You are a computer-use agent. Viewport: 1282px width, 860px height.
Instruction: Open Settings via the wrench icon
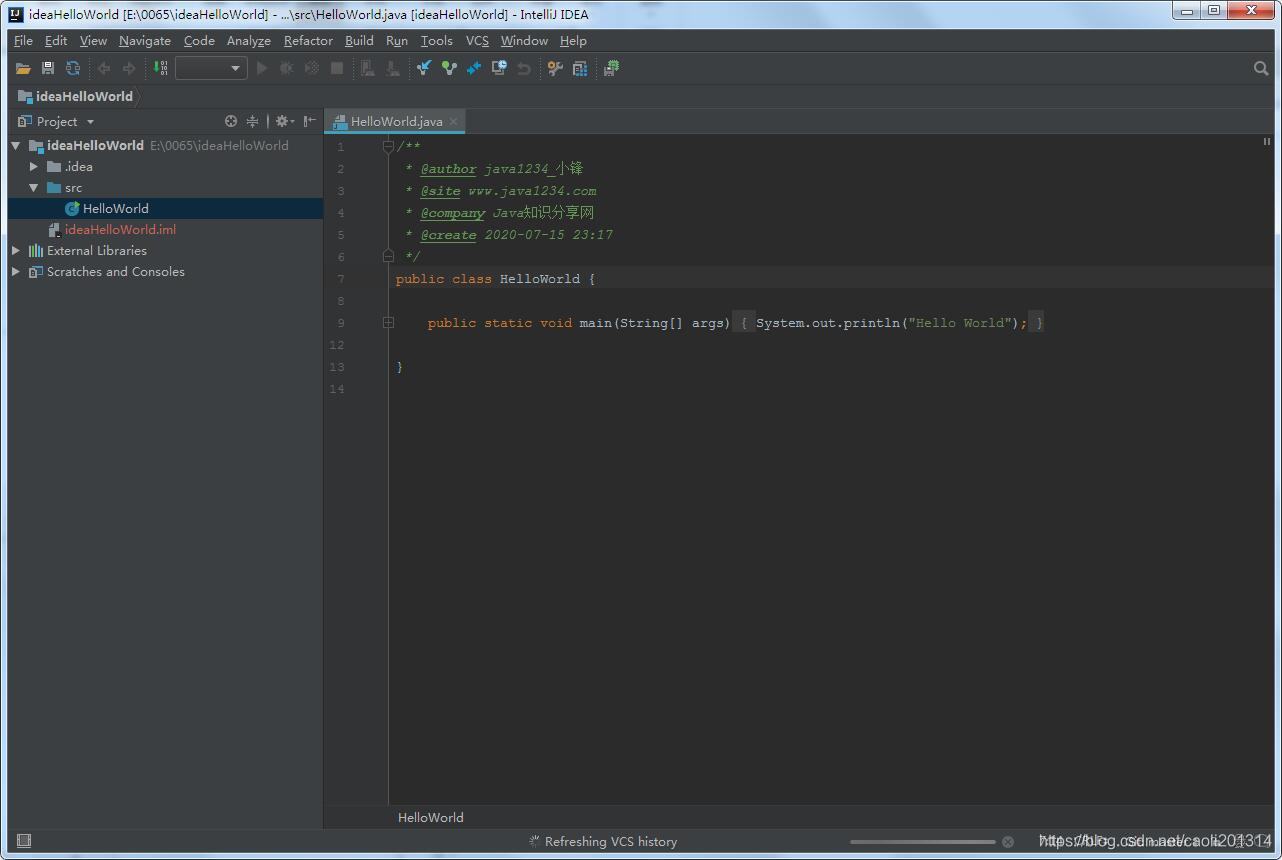click(555, 68)
